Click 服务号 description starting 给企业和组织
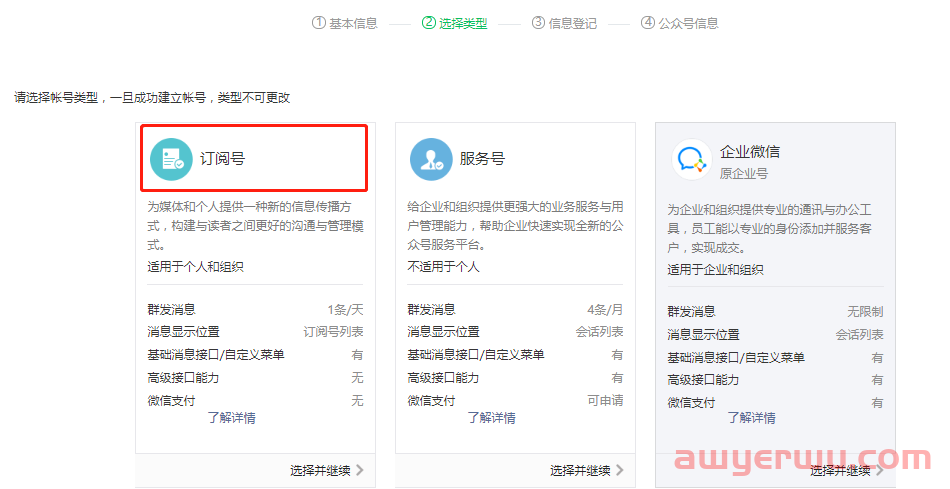The height and width of the screenshot is (489, 950). 515,225
